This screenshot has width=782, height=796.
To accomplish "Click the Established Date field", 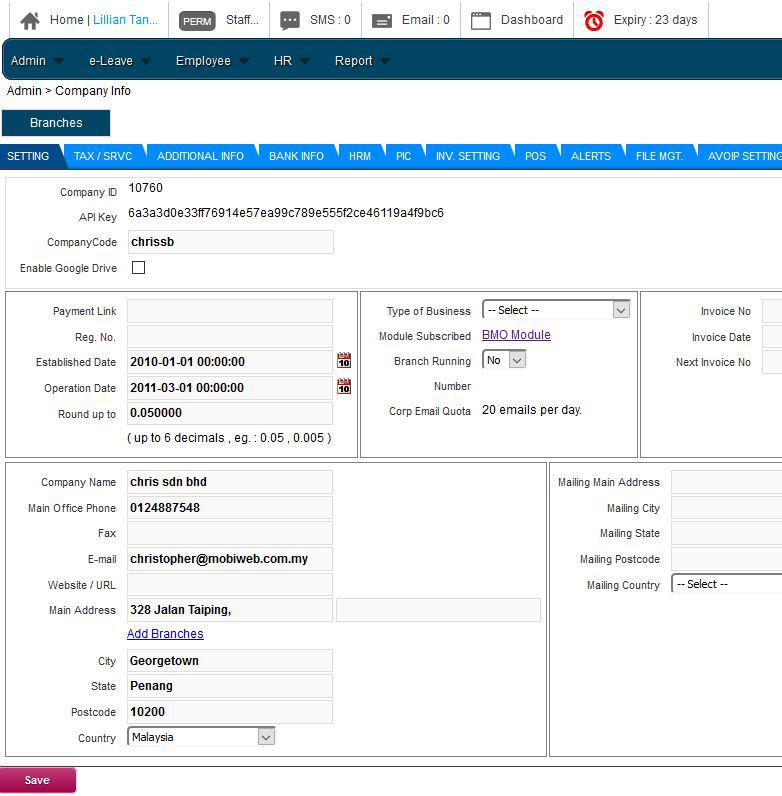I will 230,362.
